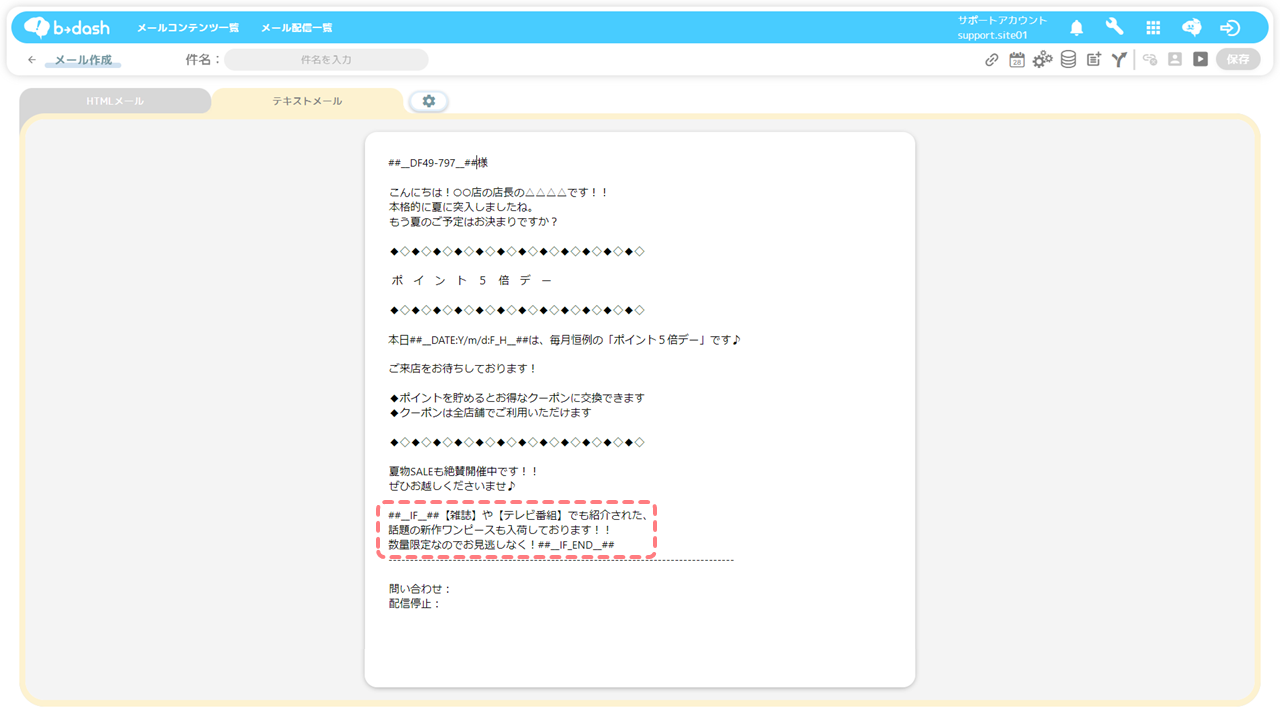
Task: Click the もう夏のご予定はお決まりですか？ line
Action: [x=473, y=222]
